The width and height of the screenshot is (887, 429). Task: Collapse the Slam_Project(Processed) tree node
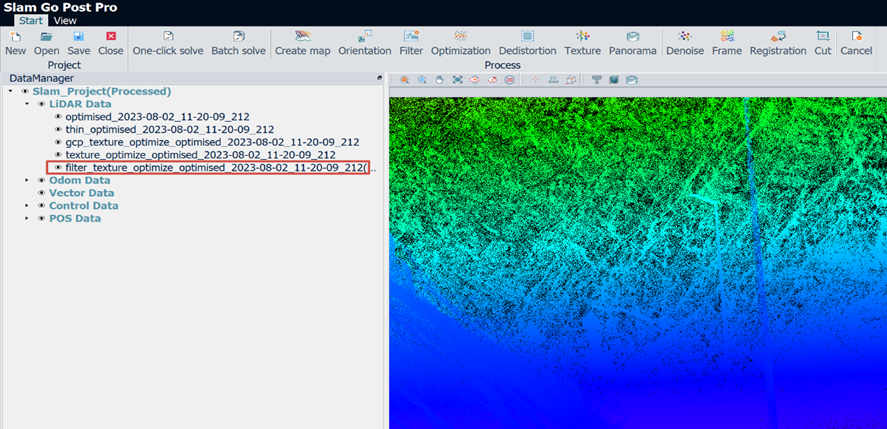click(x=10, y=91)
